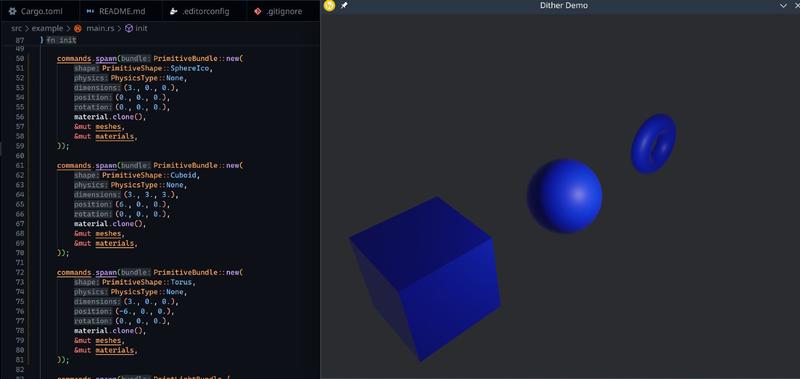
Task: Click the pin icon in Dither Demo titlebar
Action: point(344,6)
